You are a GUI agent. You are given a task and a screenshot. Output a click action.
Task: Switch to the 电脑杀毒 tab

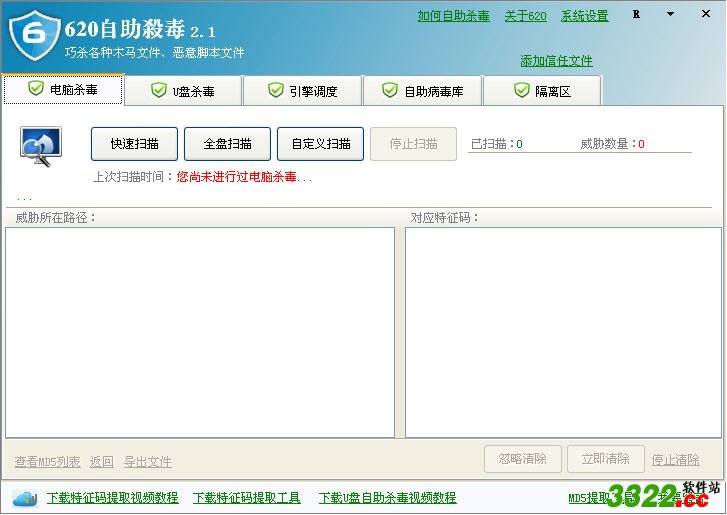(63, 89)
